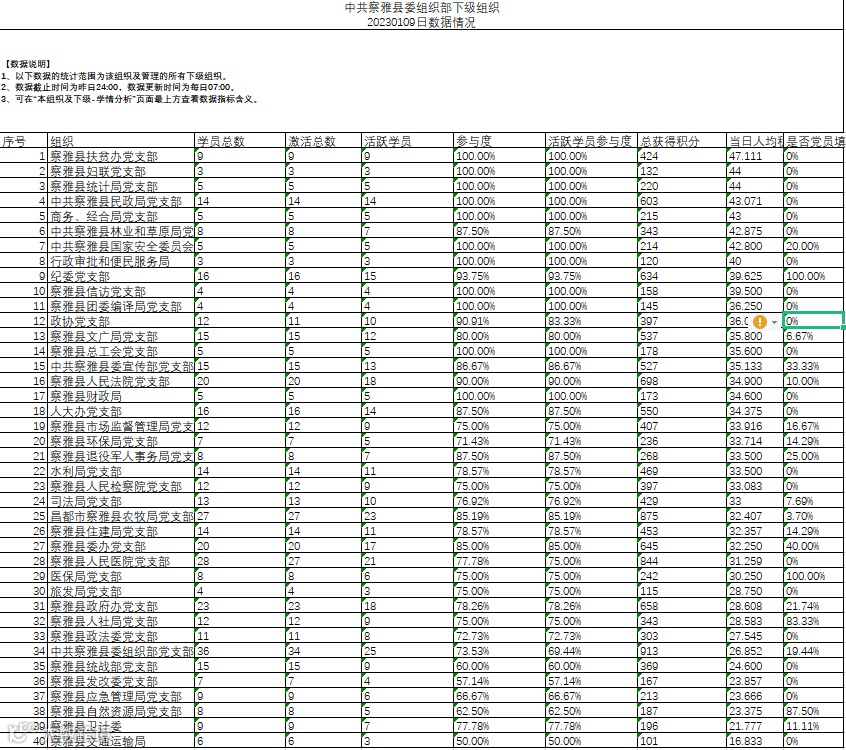Click the cell 察雅县应急管理局党支部
This screenshot has width=846, height=750.
click(x=121, y=696)
